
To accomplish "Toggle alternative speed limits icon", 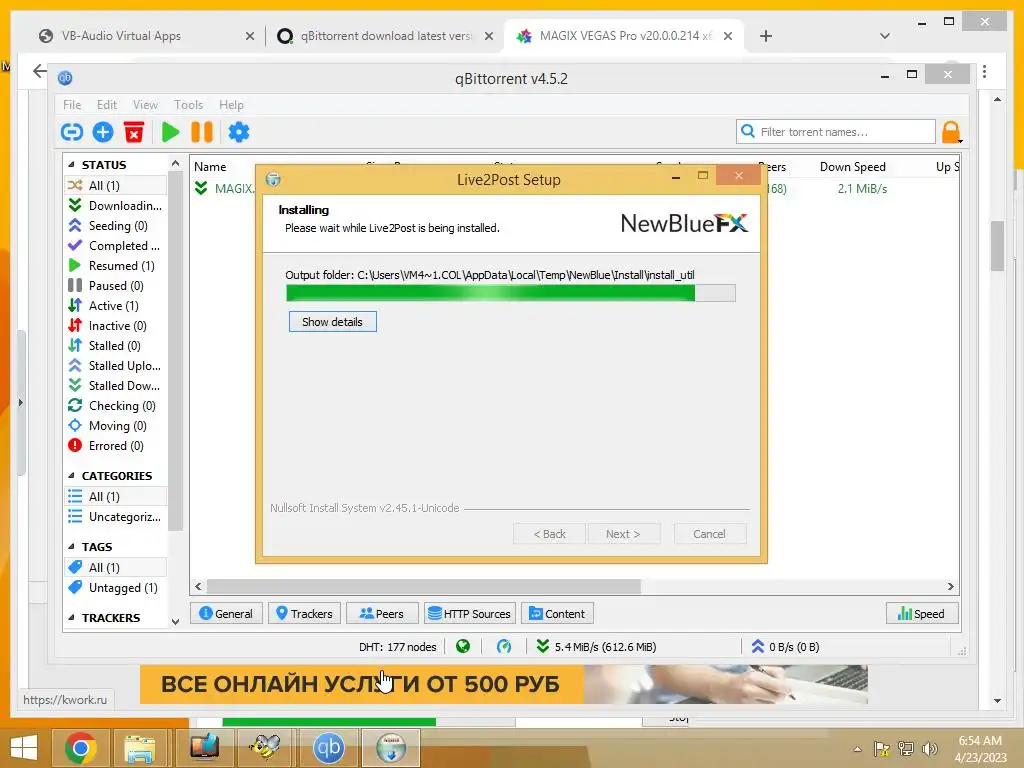I will click(504, 647).
